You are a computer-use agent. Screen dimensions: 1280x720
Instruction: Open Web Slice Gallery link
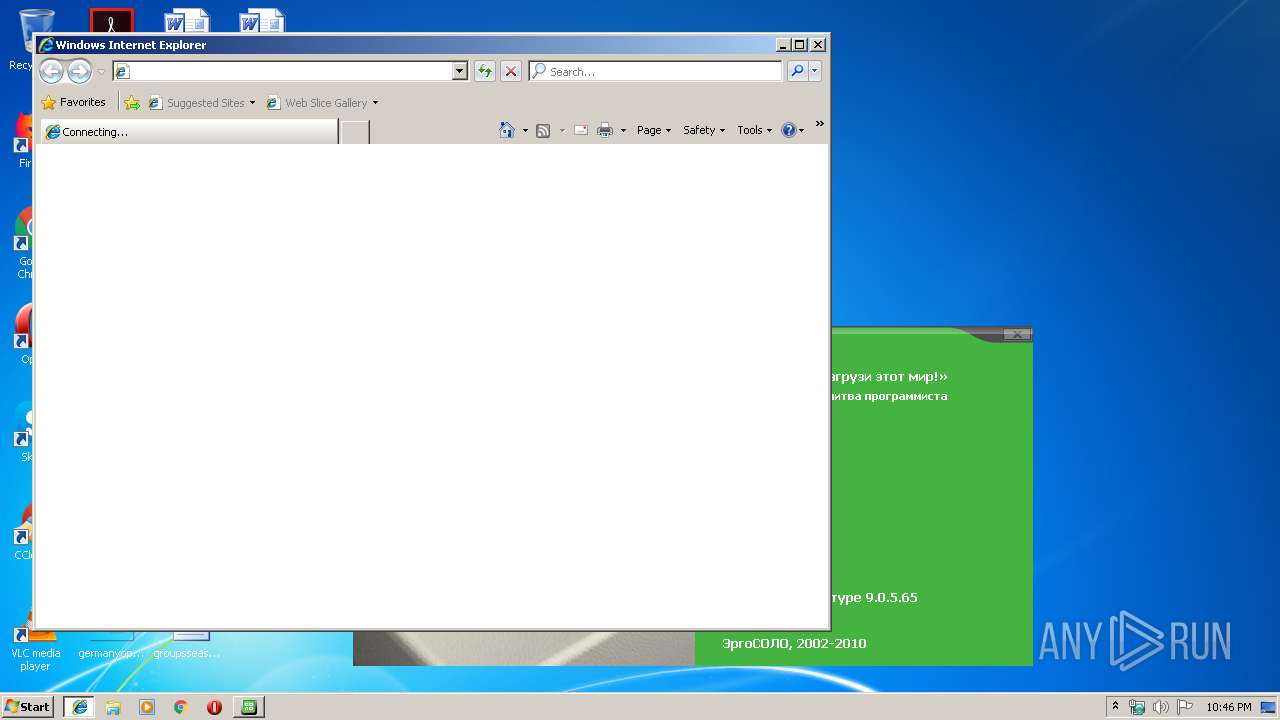click(318, 102)
